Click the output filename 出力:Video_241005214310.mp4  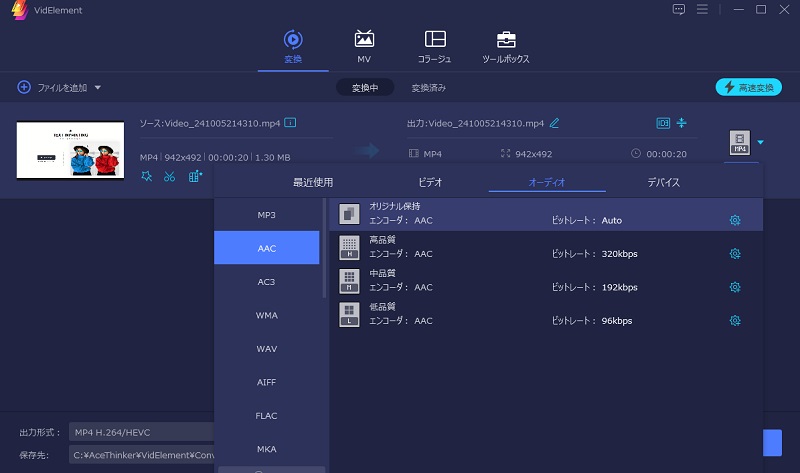(x=476, y=123)
